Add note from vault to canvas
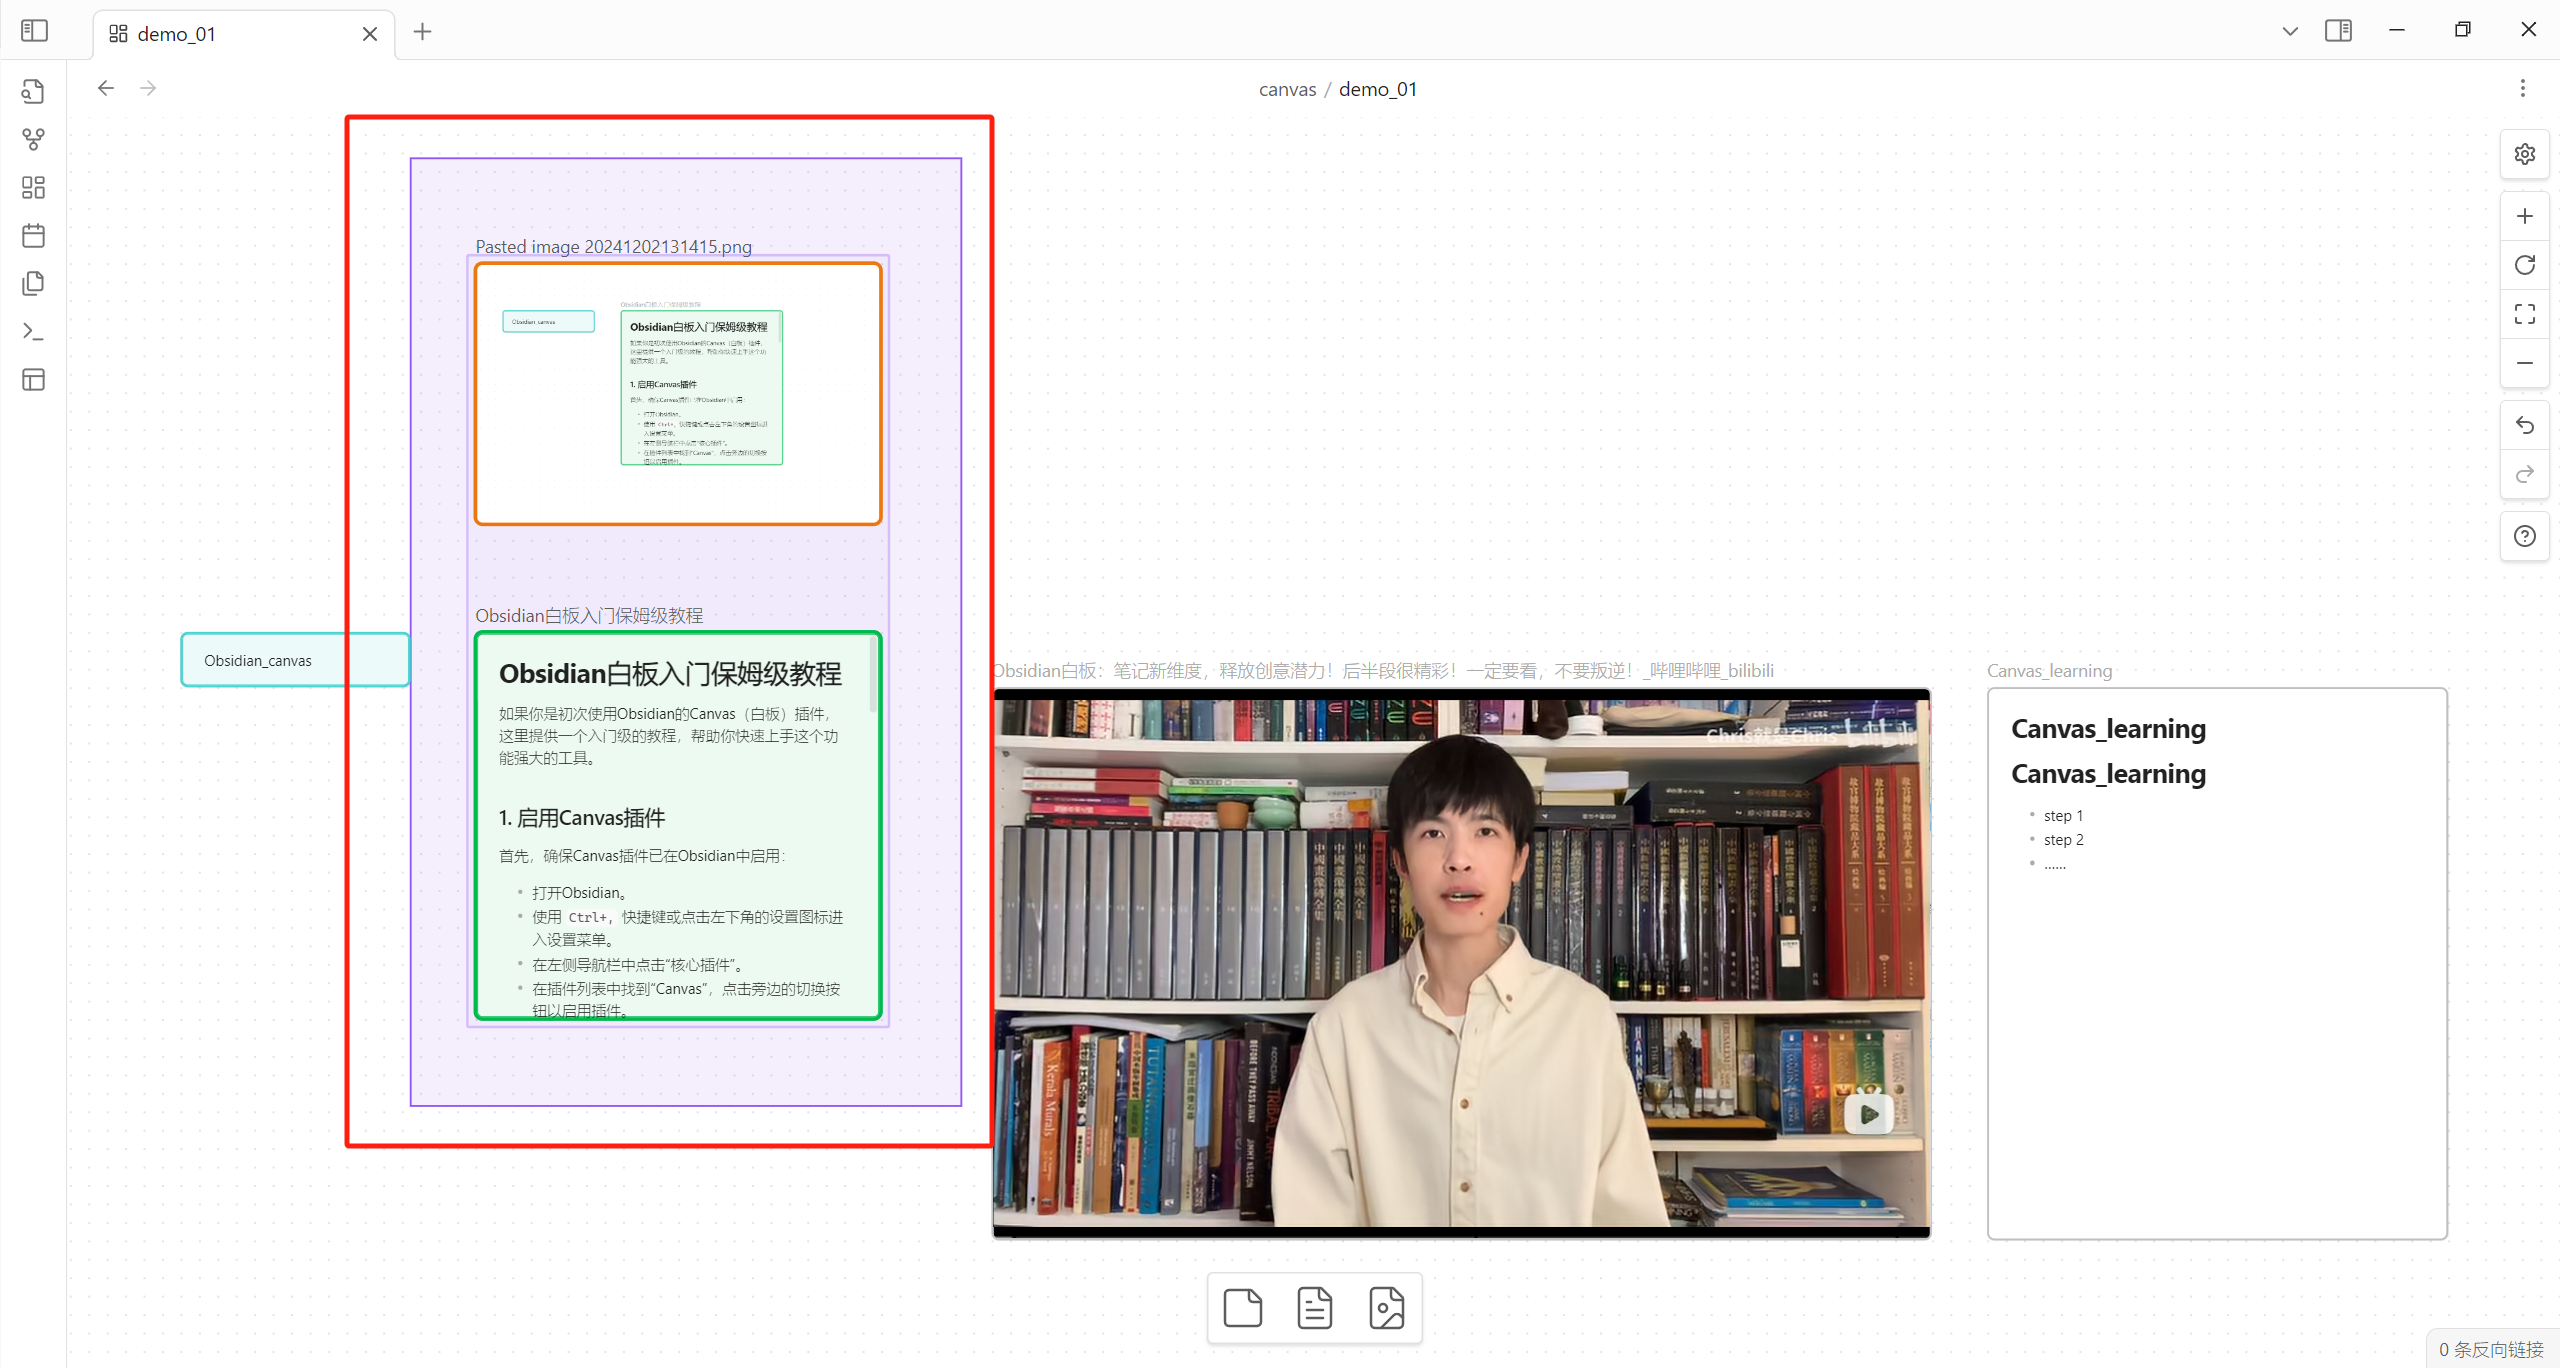Viewport: 2560px width, 1368px height. pos(1314,1308)
